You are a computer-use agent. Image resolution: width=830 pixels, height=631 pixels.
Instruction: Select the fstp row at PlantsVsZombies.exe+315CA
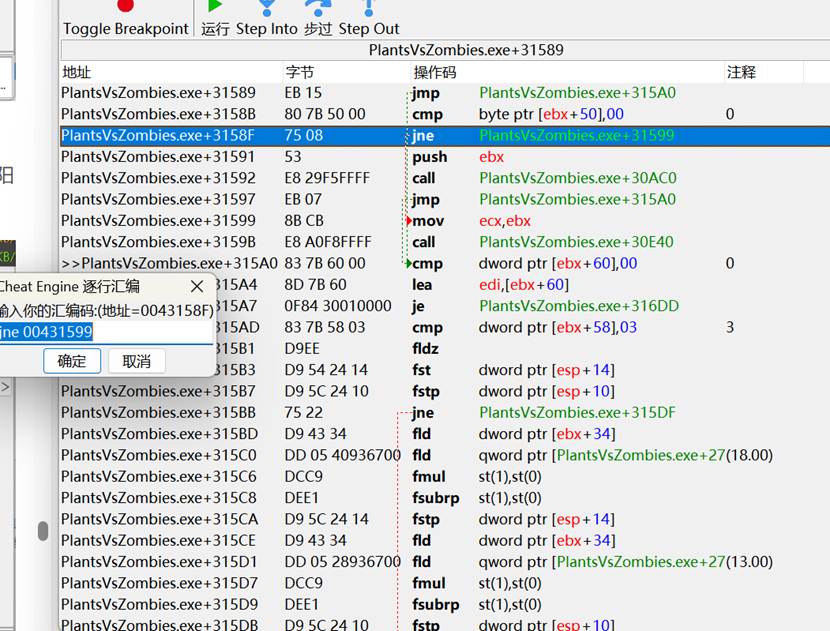pos(445,519)
